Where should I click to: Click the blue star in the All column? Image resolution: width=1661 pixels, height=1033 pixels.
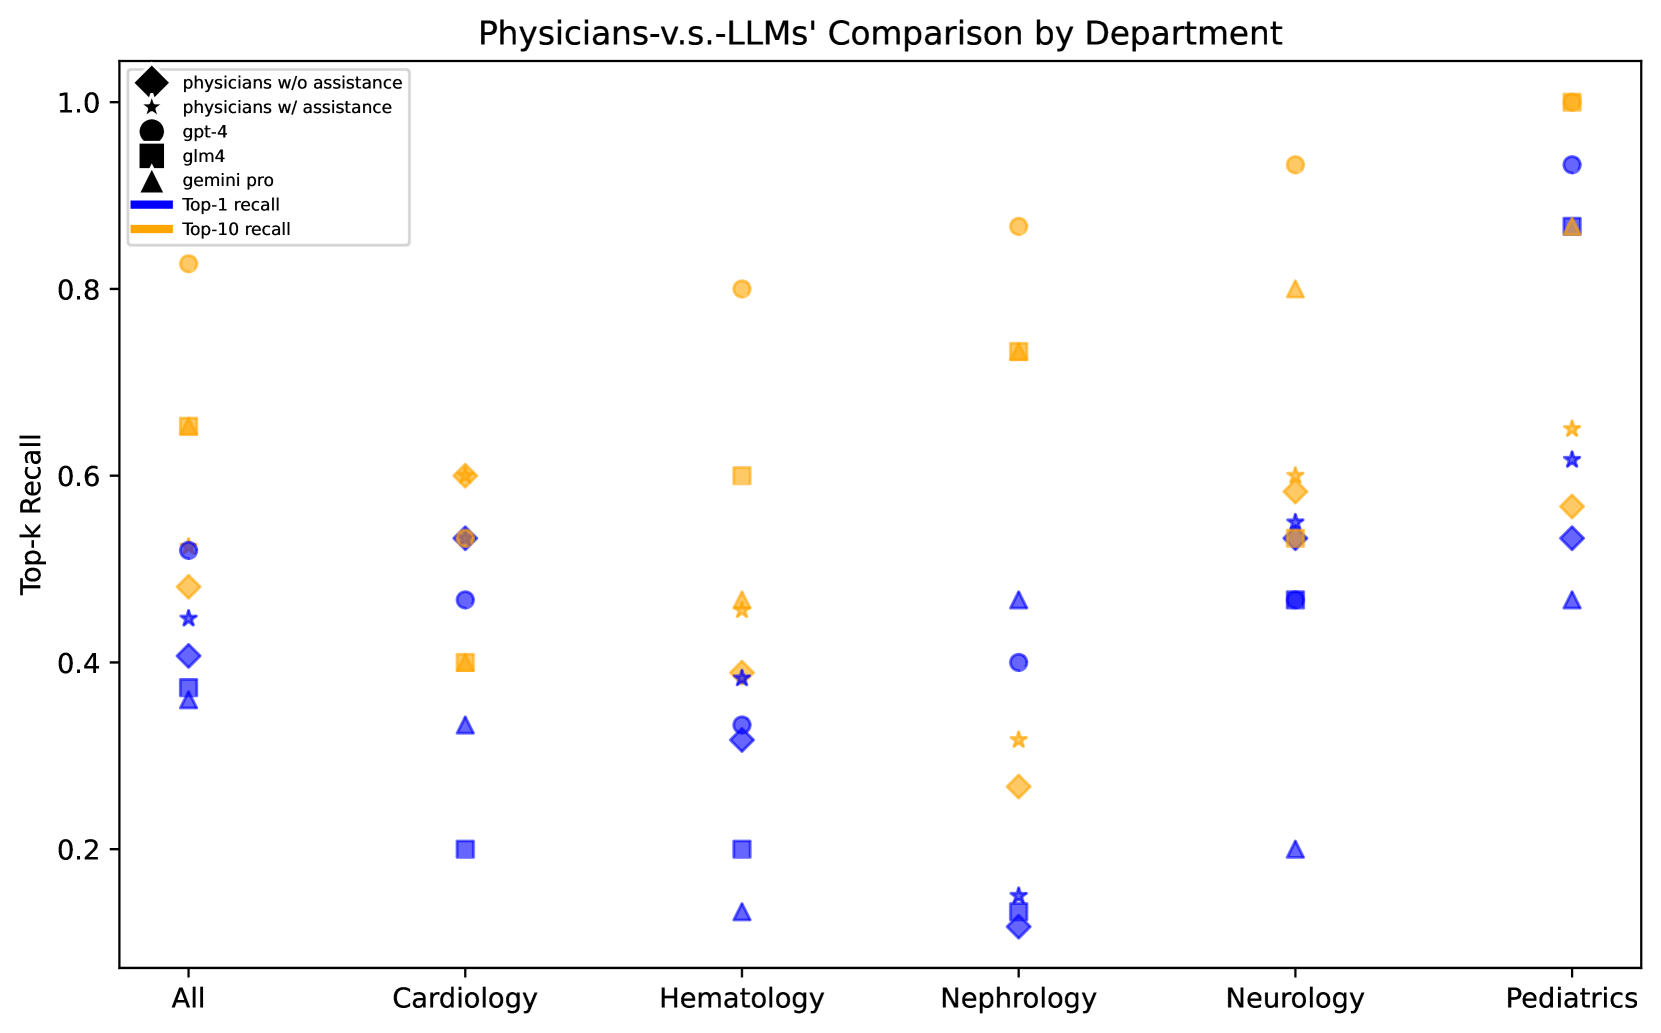click(x=188, y=619)
